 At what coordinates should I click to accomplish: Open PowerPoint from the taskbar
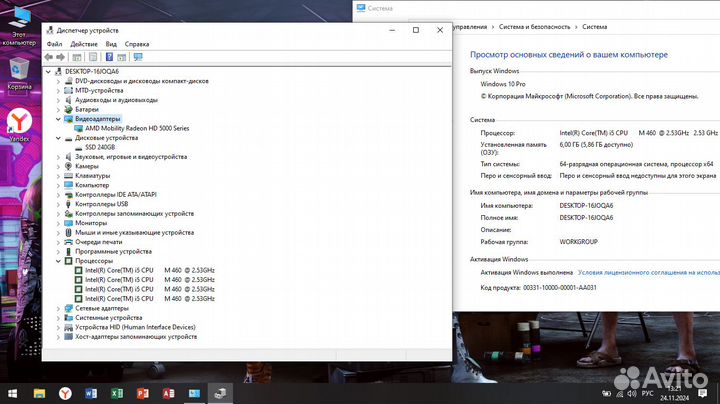142,393
